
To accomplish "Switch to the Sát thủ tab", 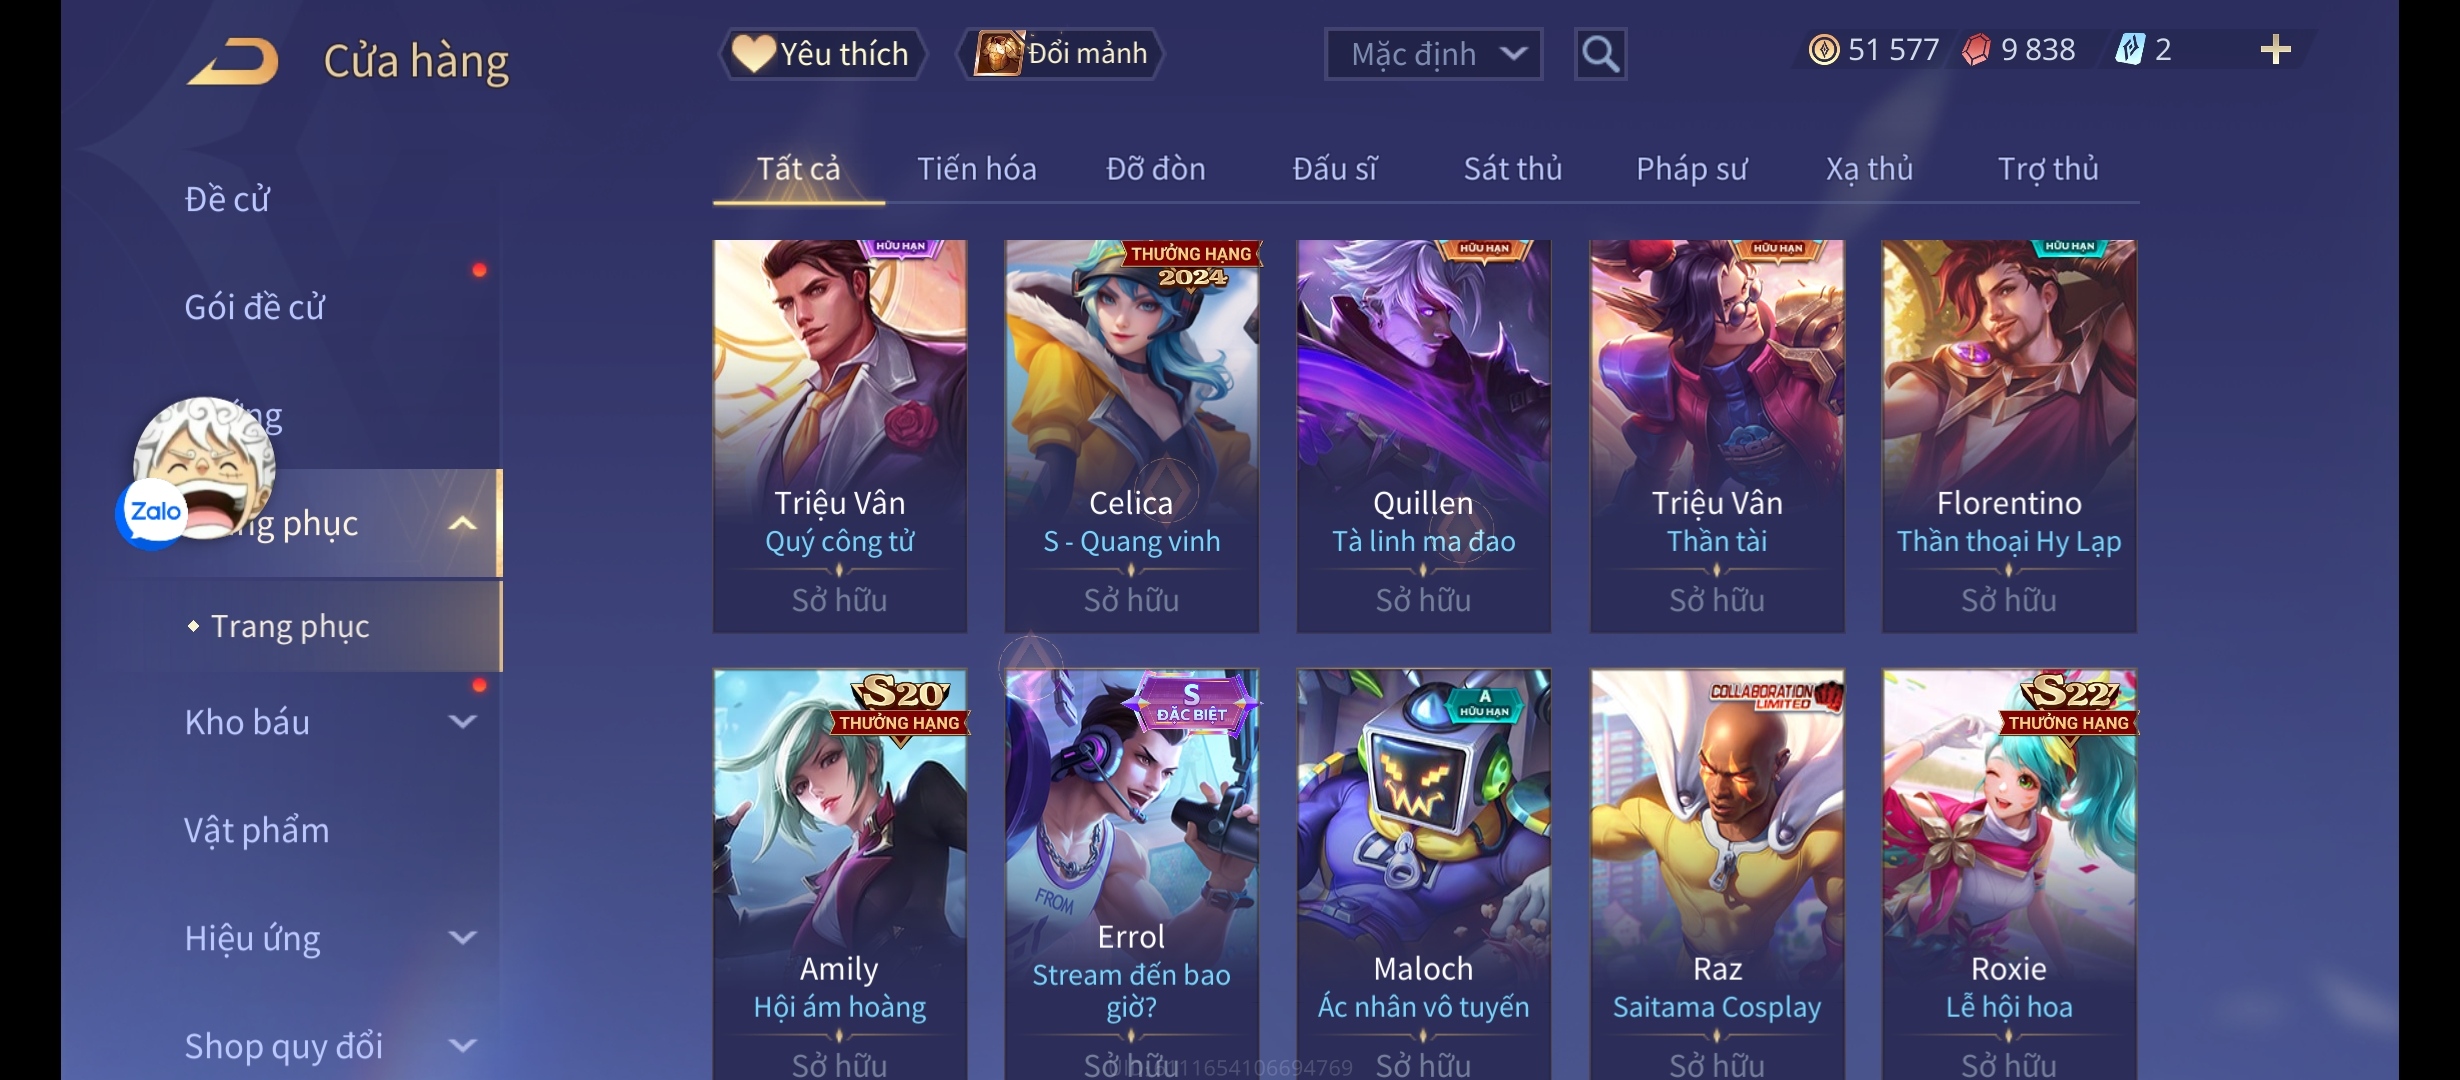I will [x=1513, y=169].
